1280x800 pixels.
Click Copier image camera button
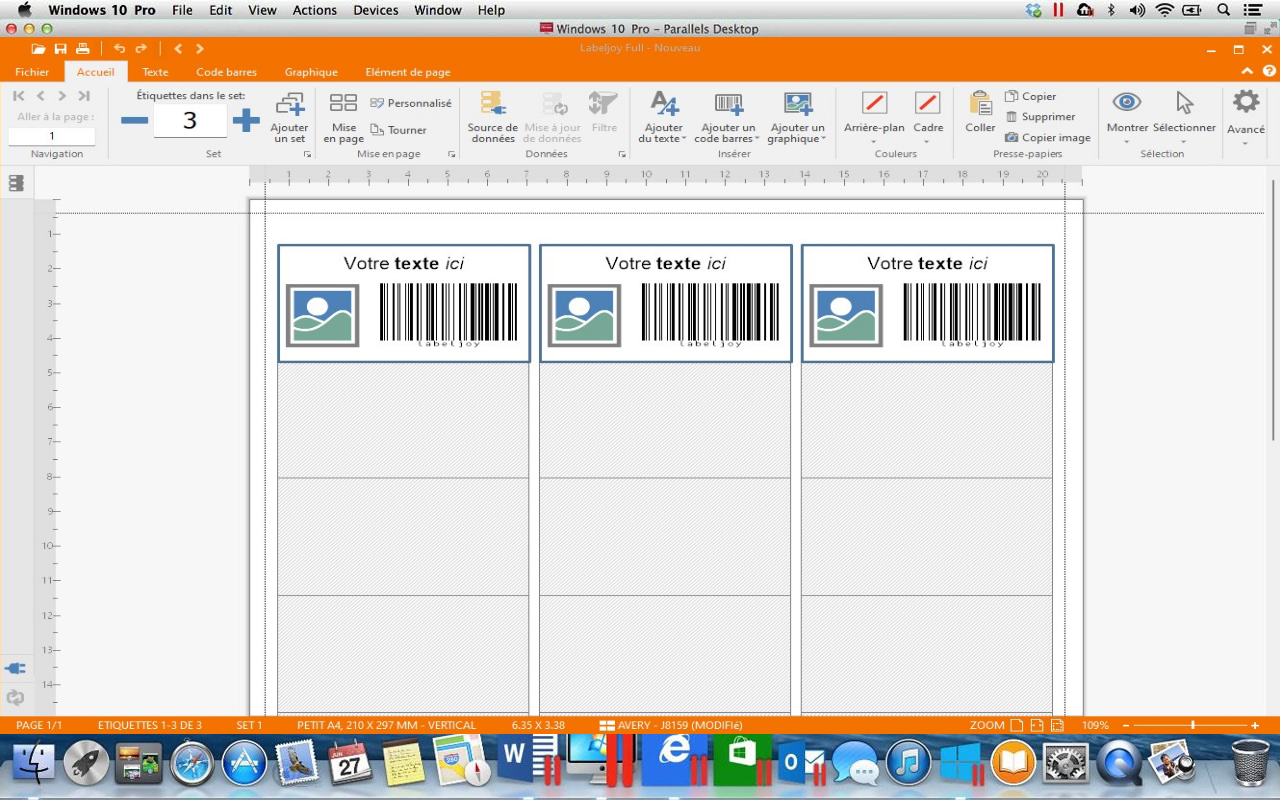(1047, 138)
